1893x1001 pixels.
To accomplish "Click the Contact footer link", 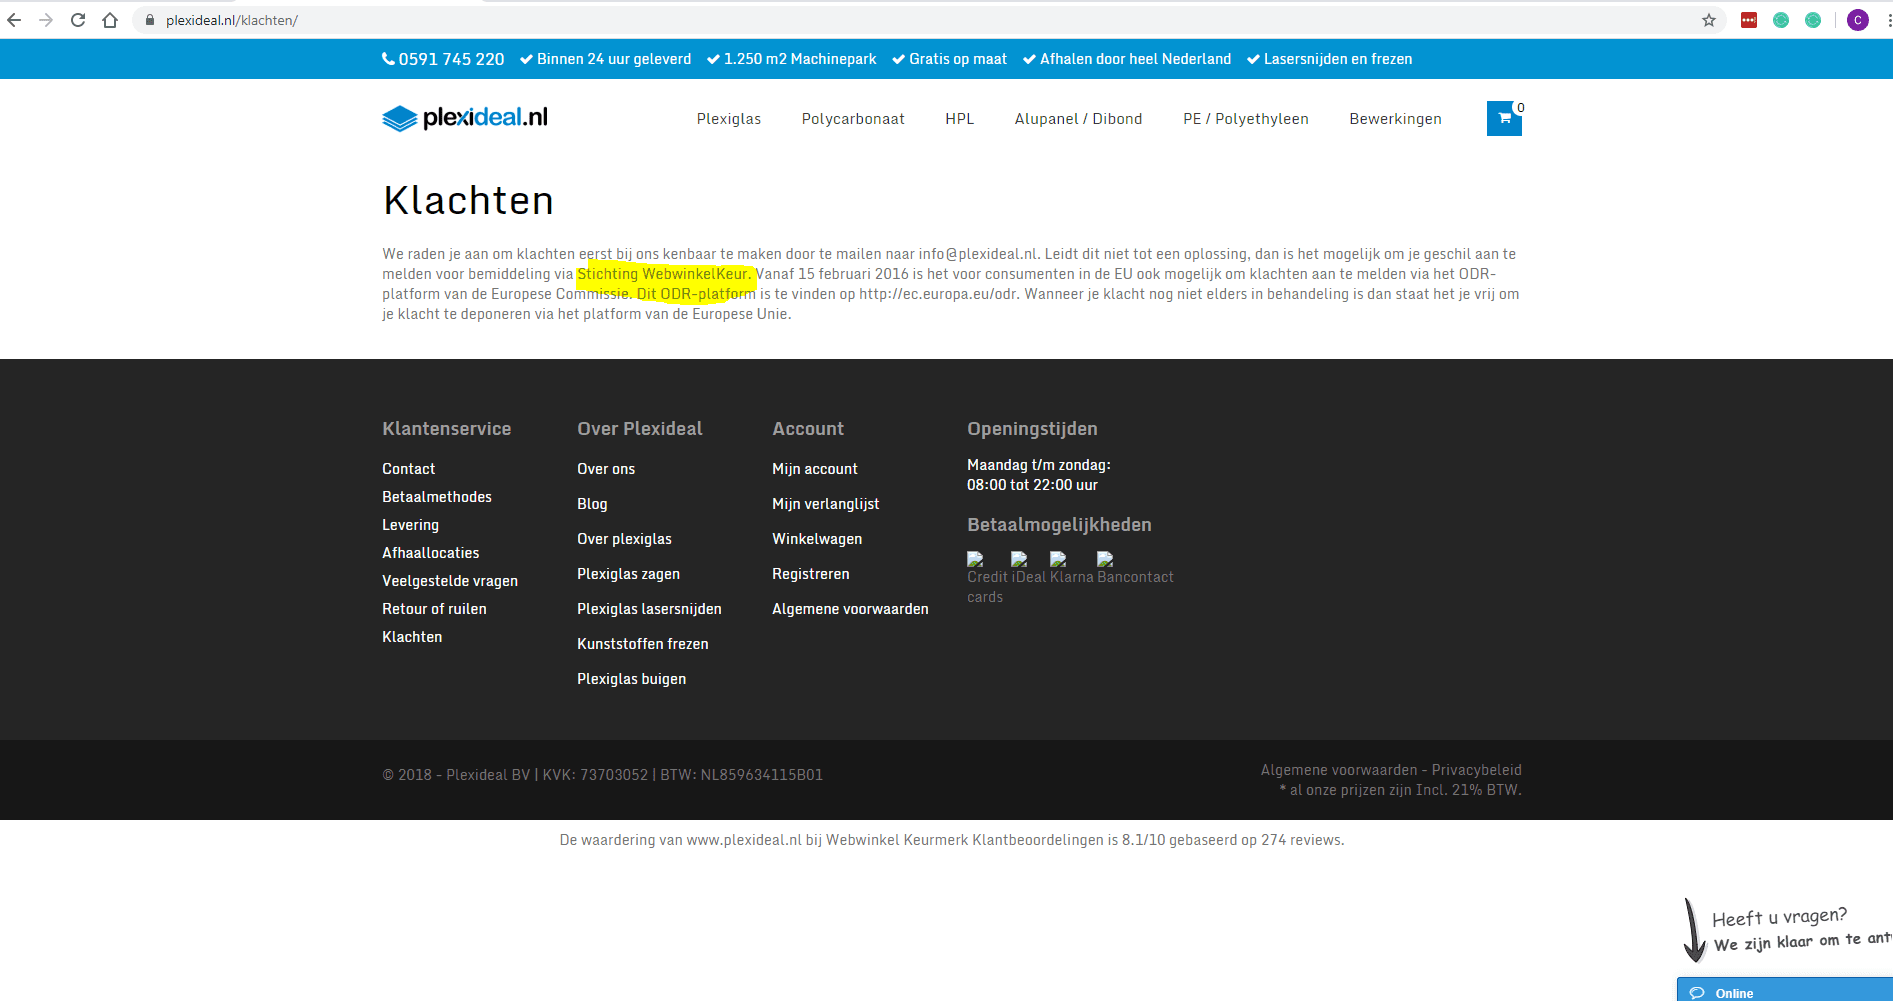I will coord(408,469).
